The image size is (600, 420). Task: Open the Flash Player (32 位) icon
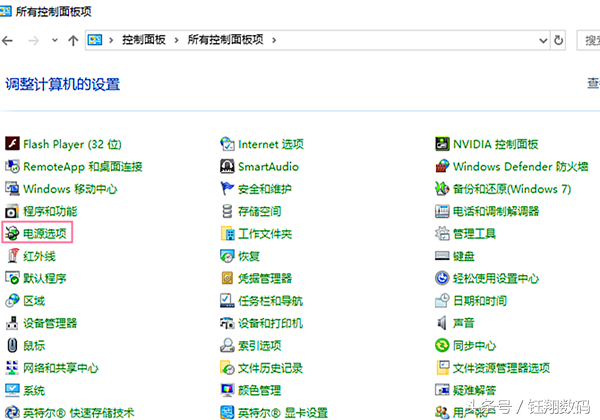coord(12,144)
